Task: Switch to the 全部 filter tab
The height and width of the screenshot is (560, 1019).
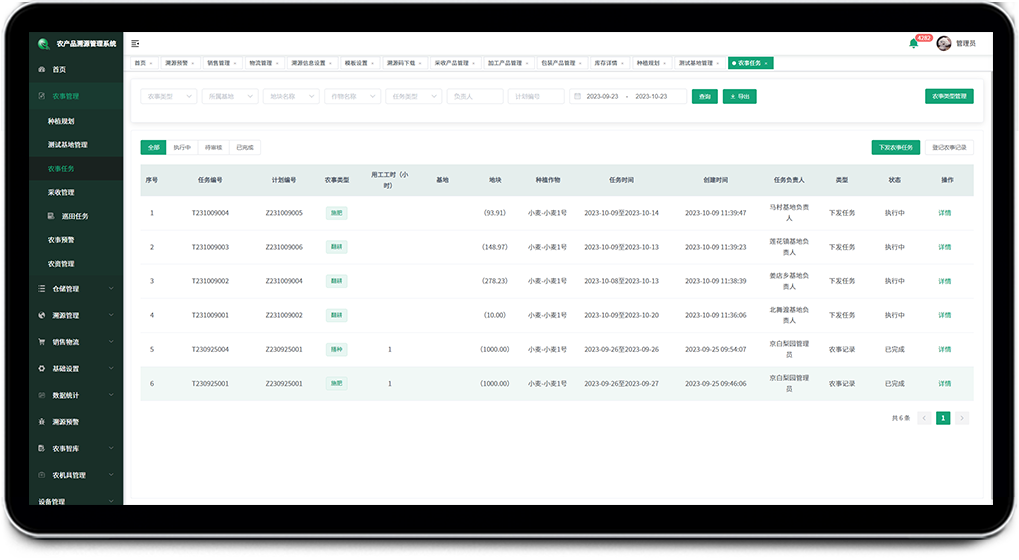Action: click(153, 147)
